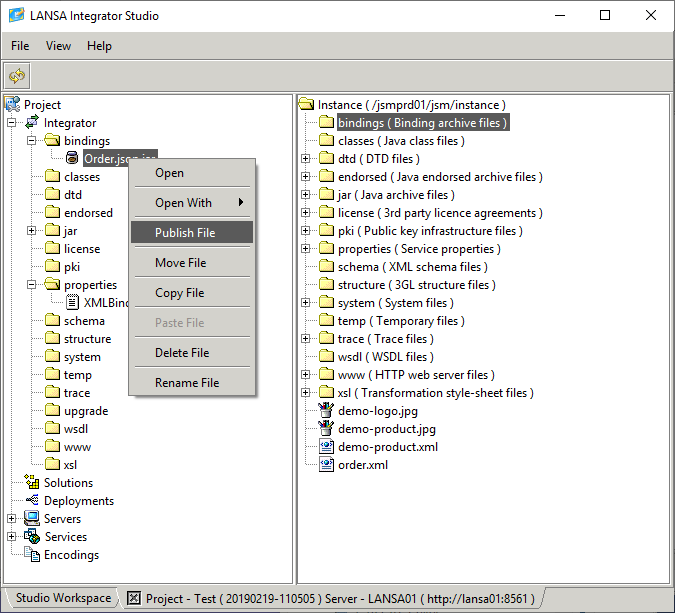Click the Servers node icon
This screenshot has width=675, height=613.
click(32, 519)
